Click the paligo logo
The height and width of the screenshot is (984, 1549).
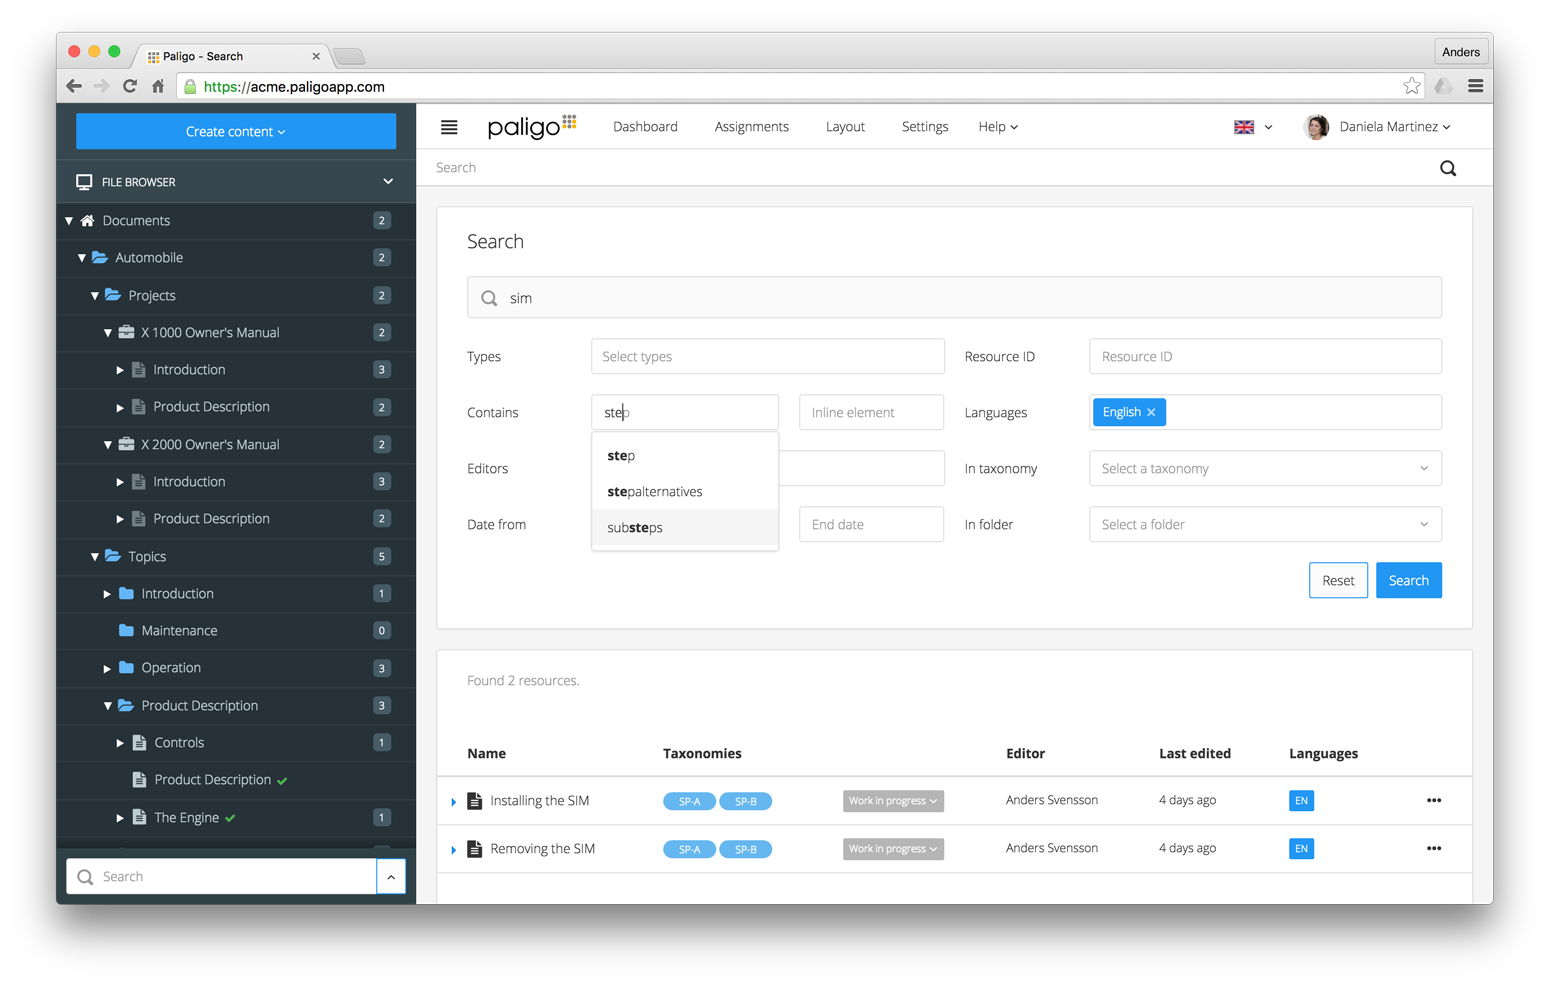click(x=531, y=127)
